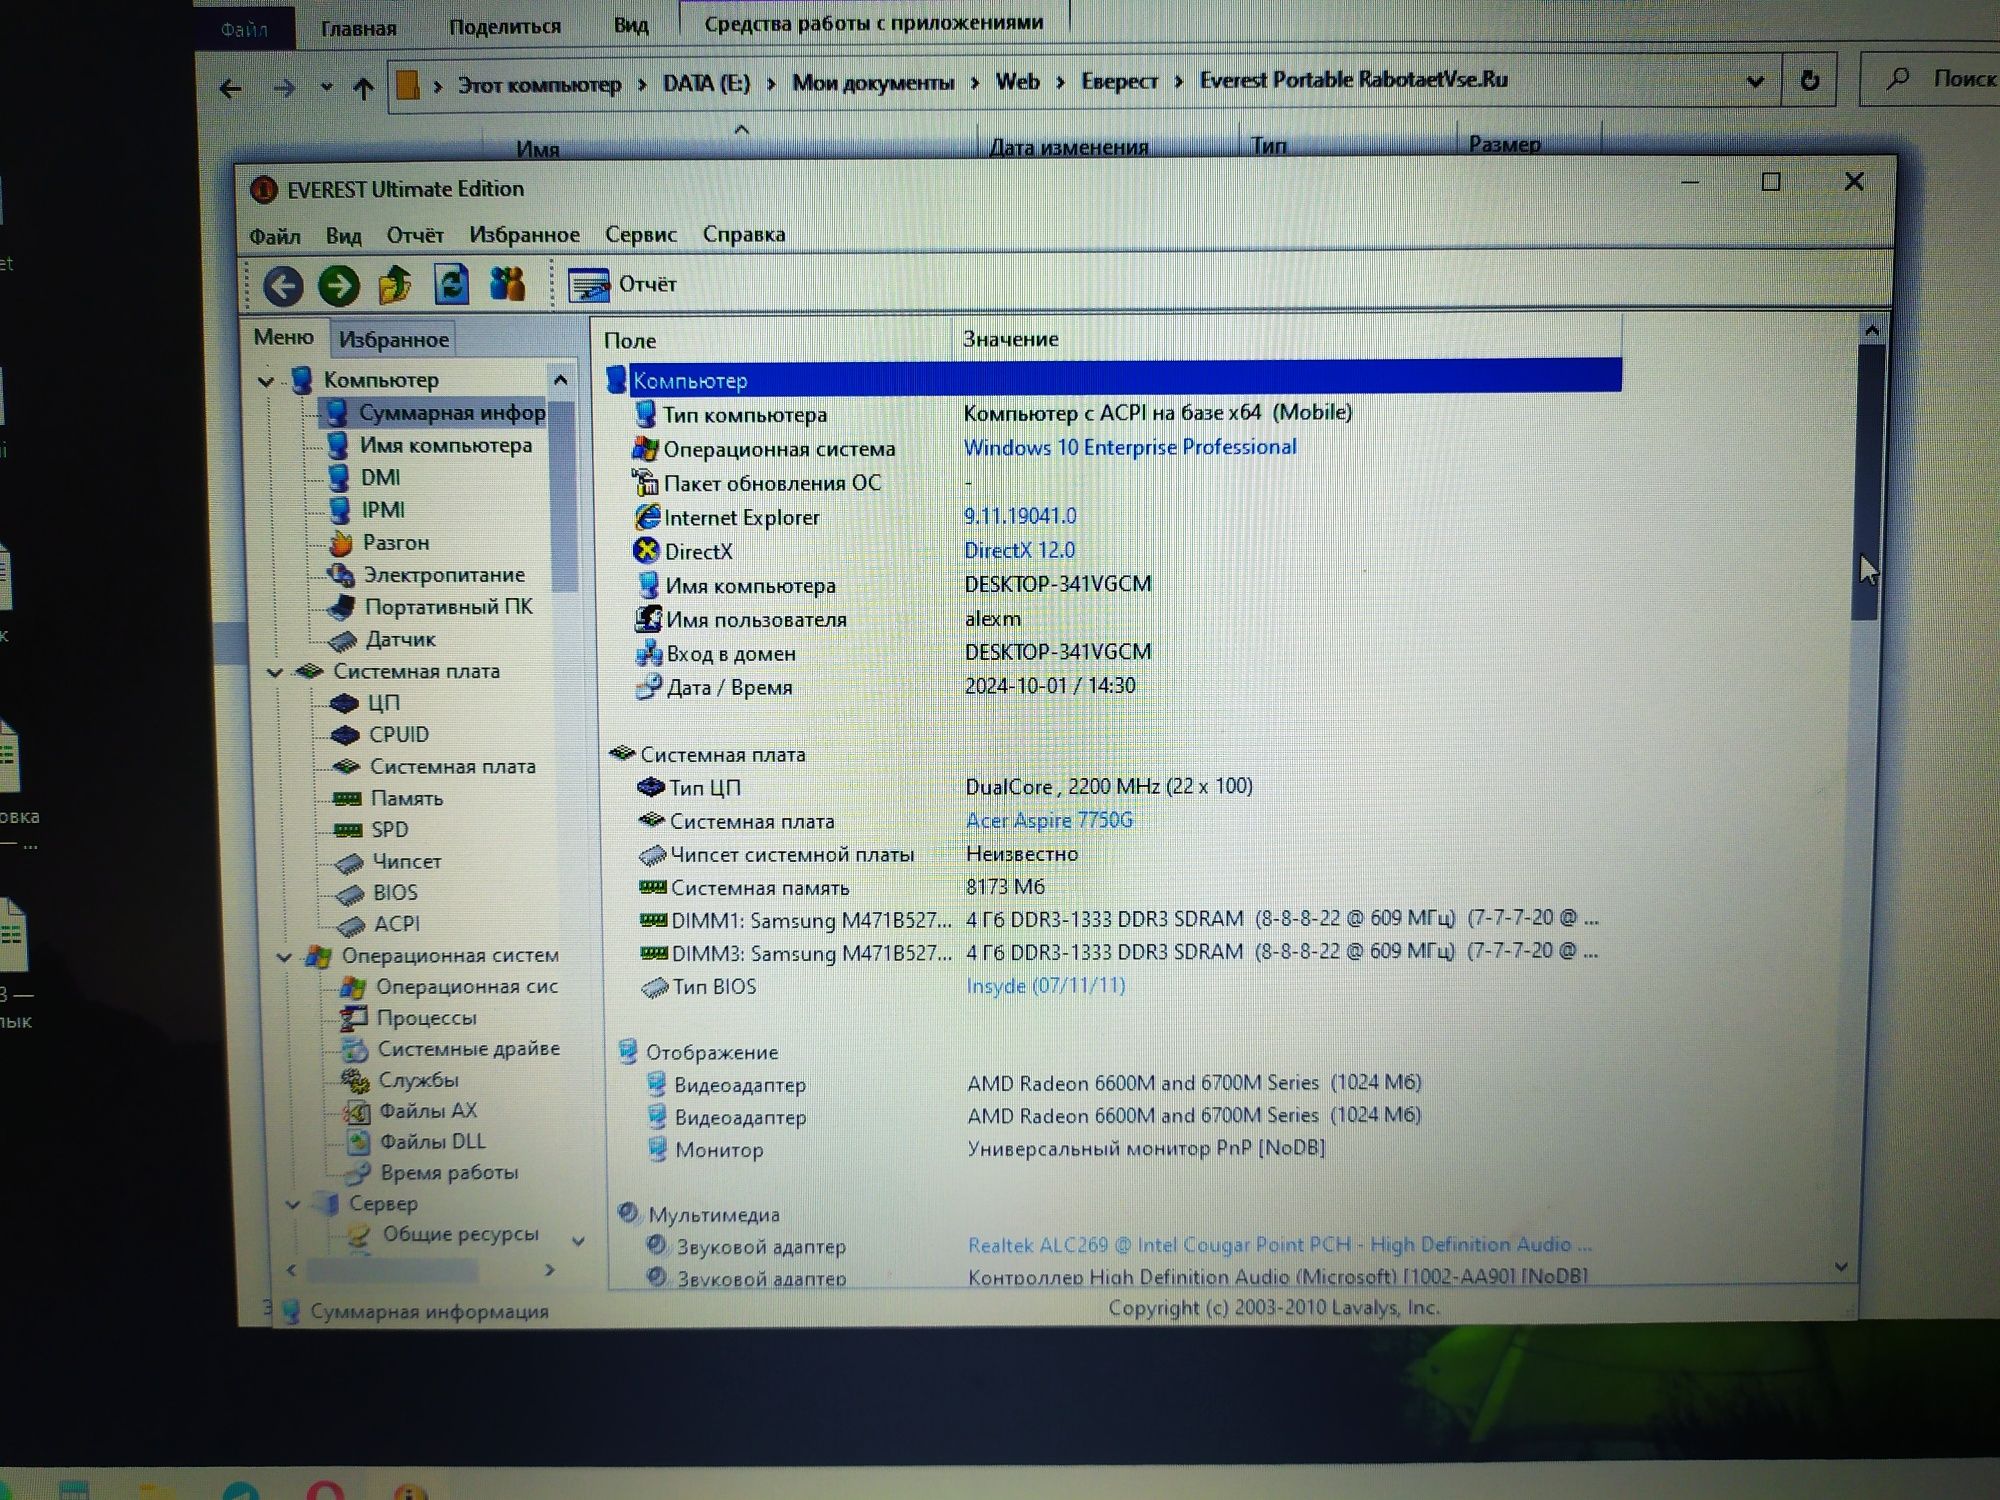Image resolution: width=2000 pixels, height=1500 pixels.
Task: Select DMI in the sidebar tree
Action: coord(380,478)
